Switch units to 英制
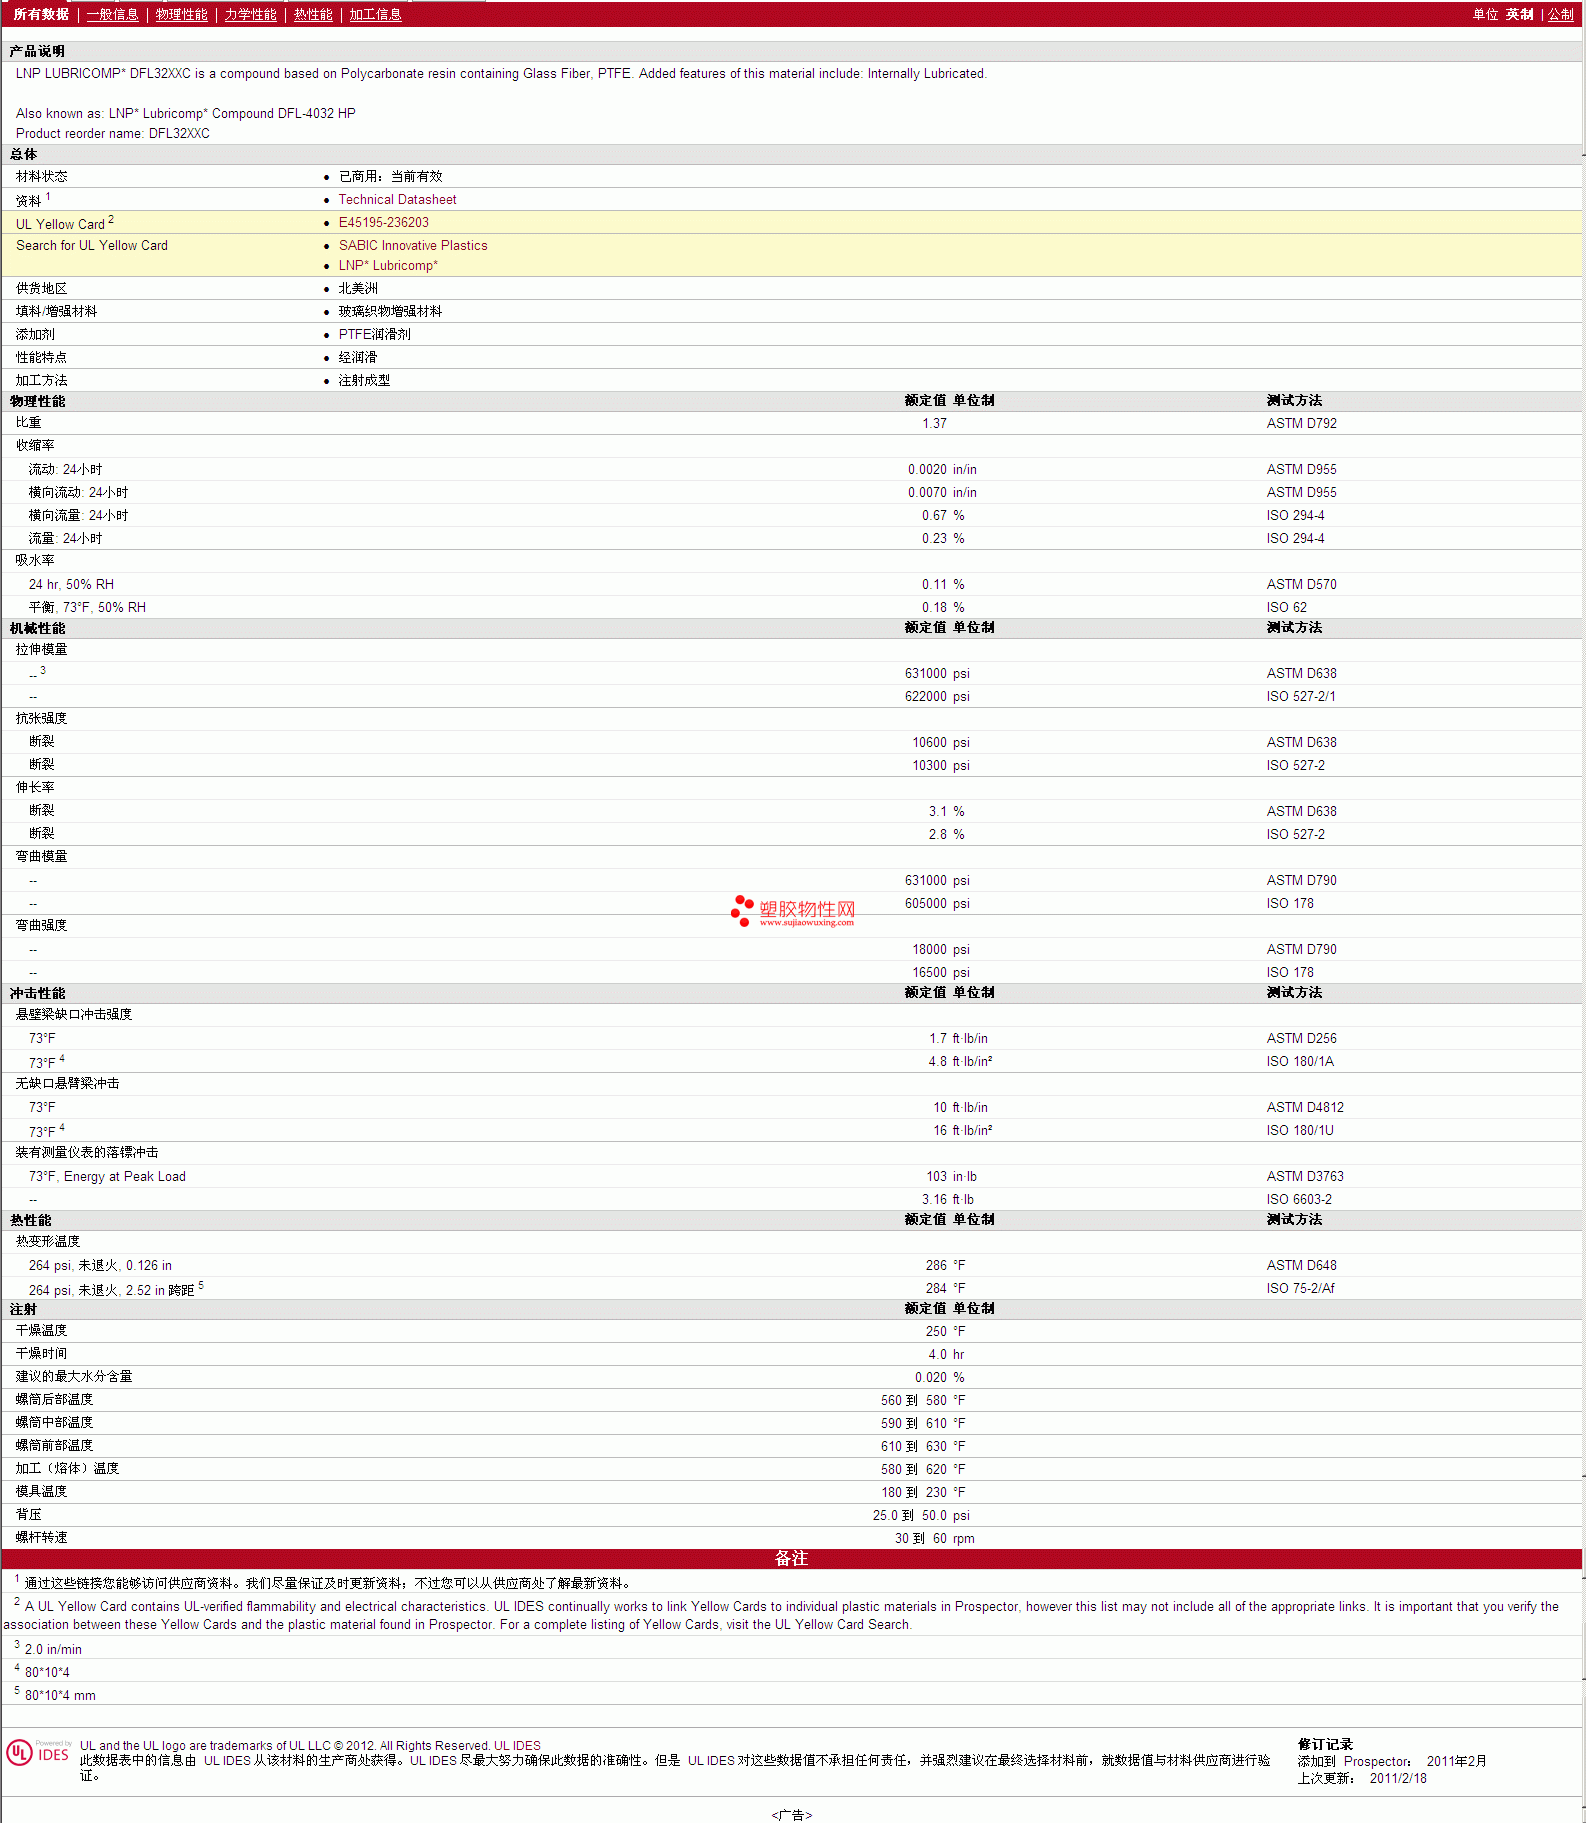The height and width of the screenshot is (1823, 1586). click(1519, 14)
